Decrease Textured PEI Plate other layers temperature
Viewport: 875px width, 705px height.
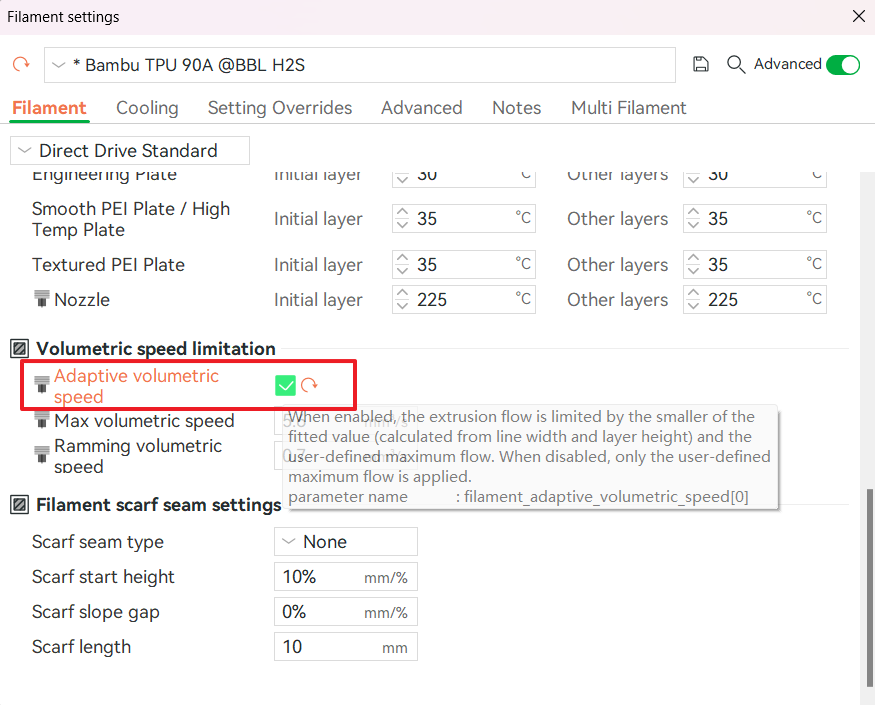[693, 270]
